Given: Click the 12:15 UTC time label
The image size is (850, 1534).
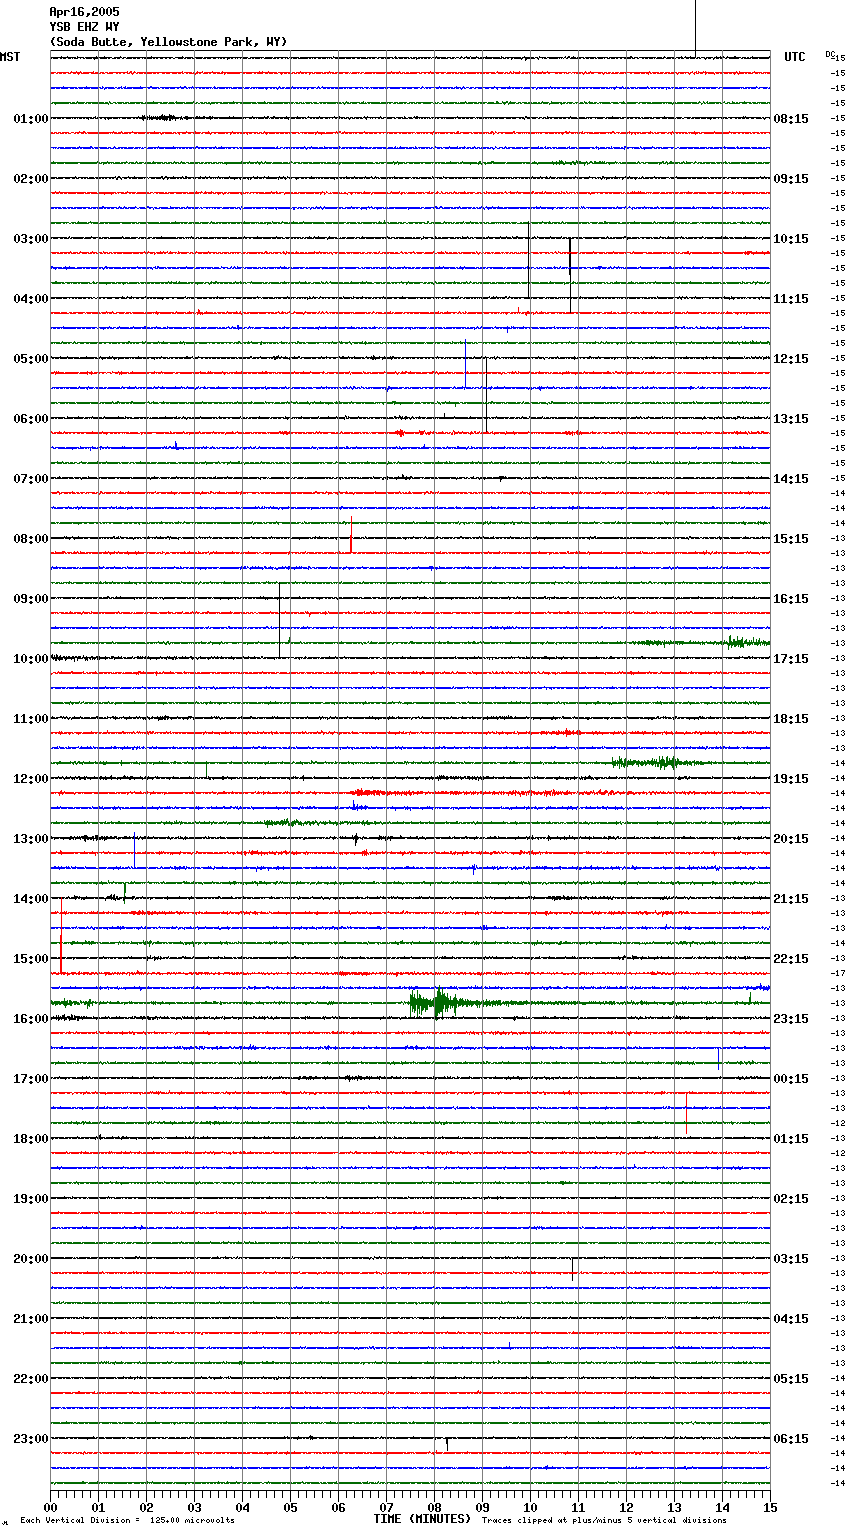Looking at the screenshot, I should click(791, 359).
